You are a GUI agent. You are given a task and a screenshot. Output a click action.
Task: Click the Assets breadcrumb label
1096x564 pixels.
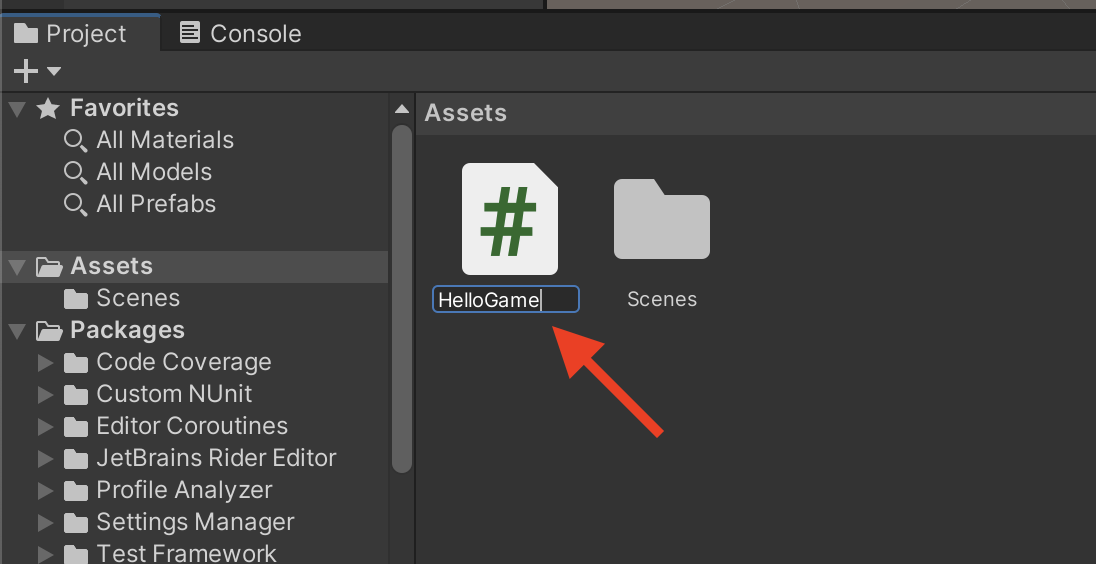tap(465, 113)
